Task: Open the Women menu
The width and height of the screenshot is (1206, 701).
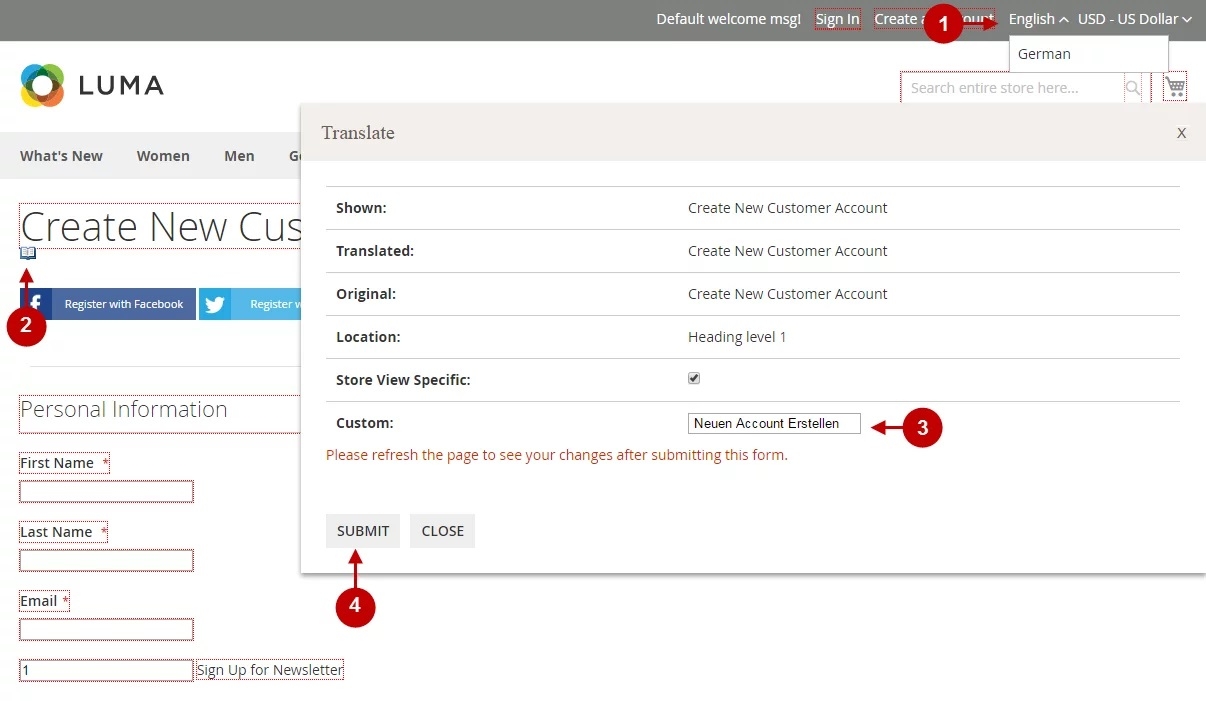Action: click(x=163, y=156)
